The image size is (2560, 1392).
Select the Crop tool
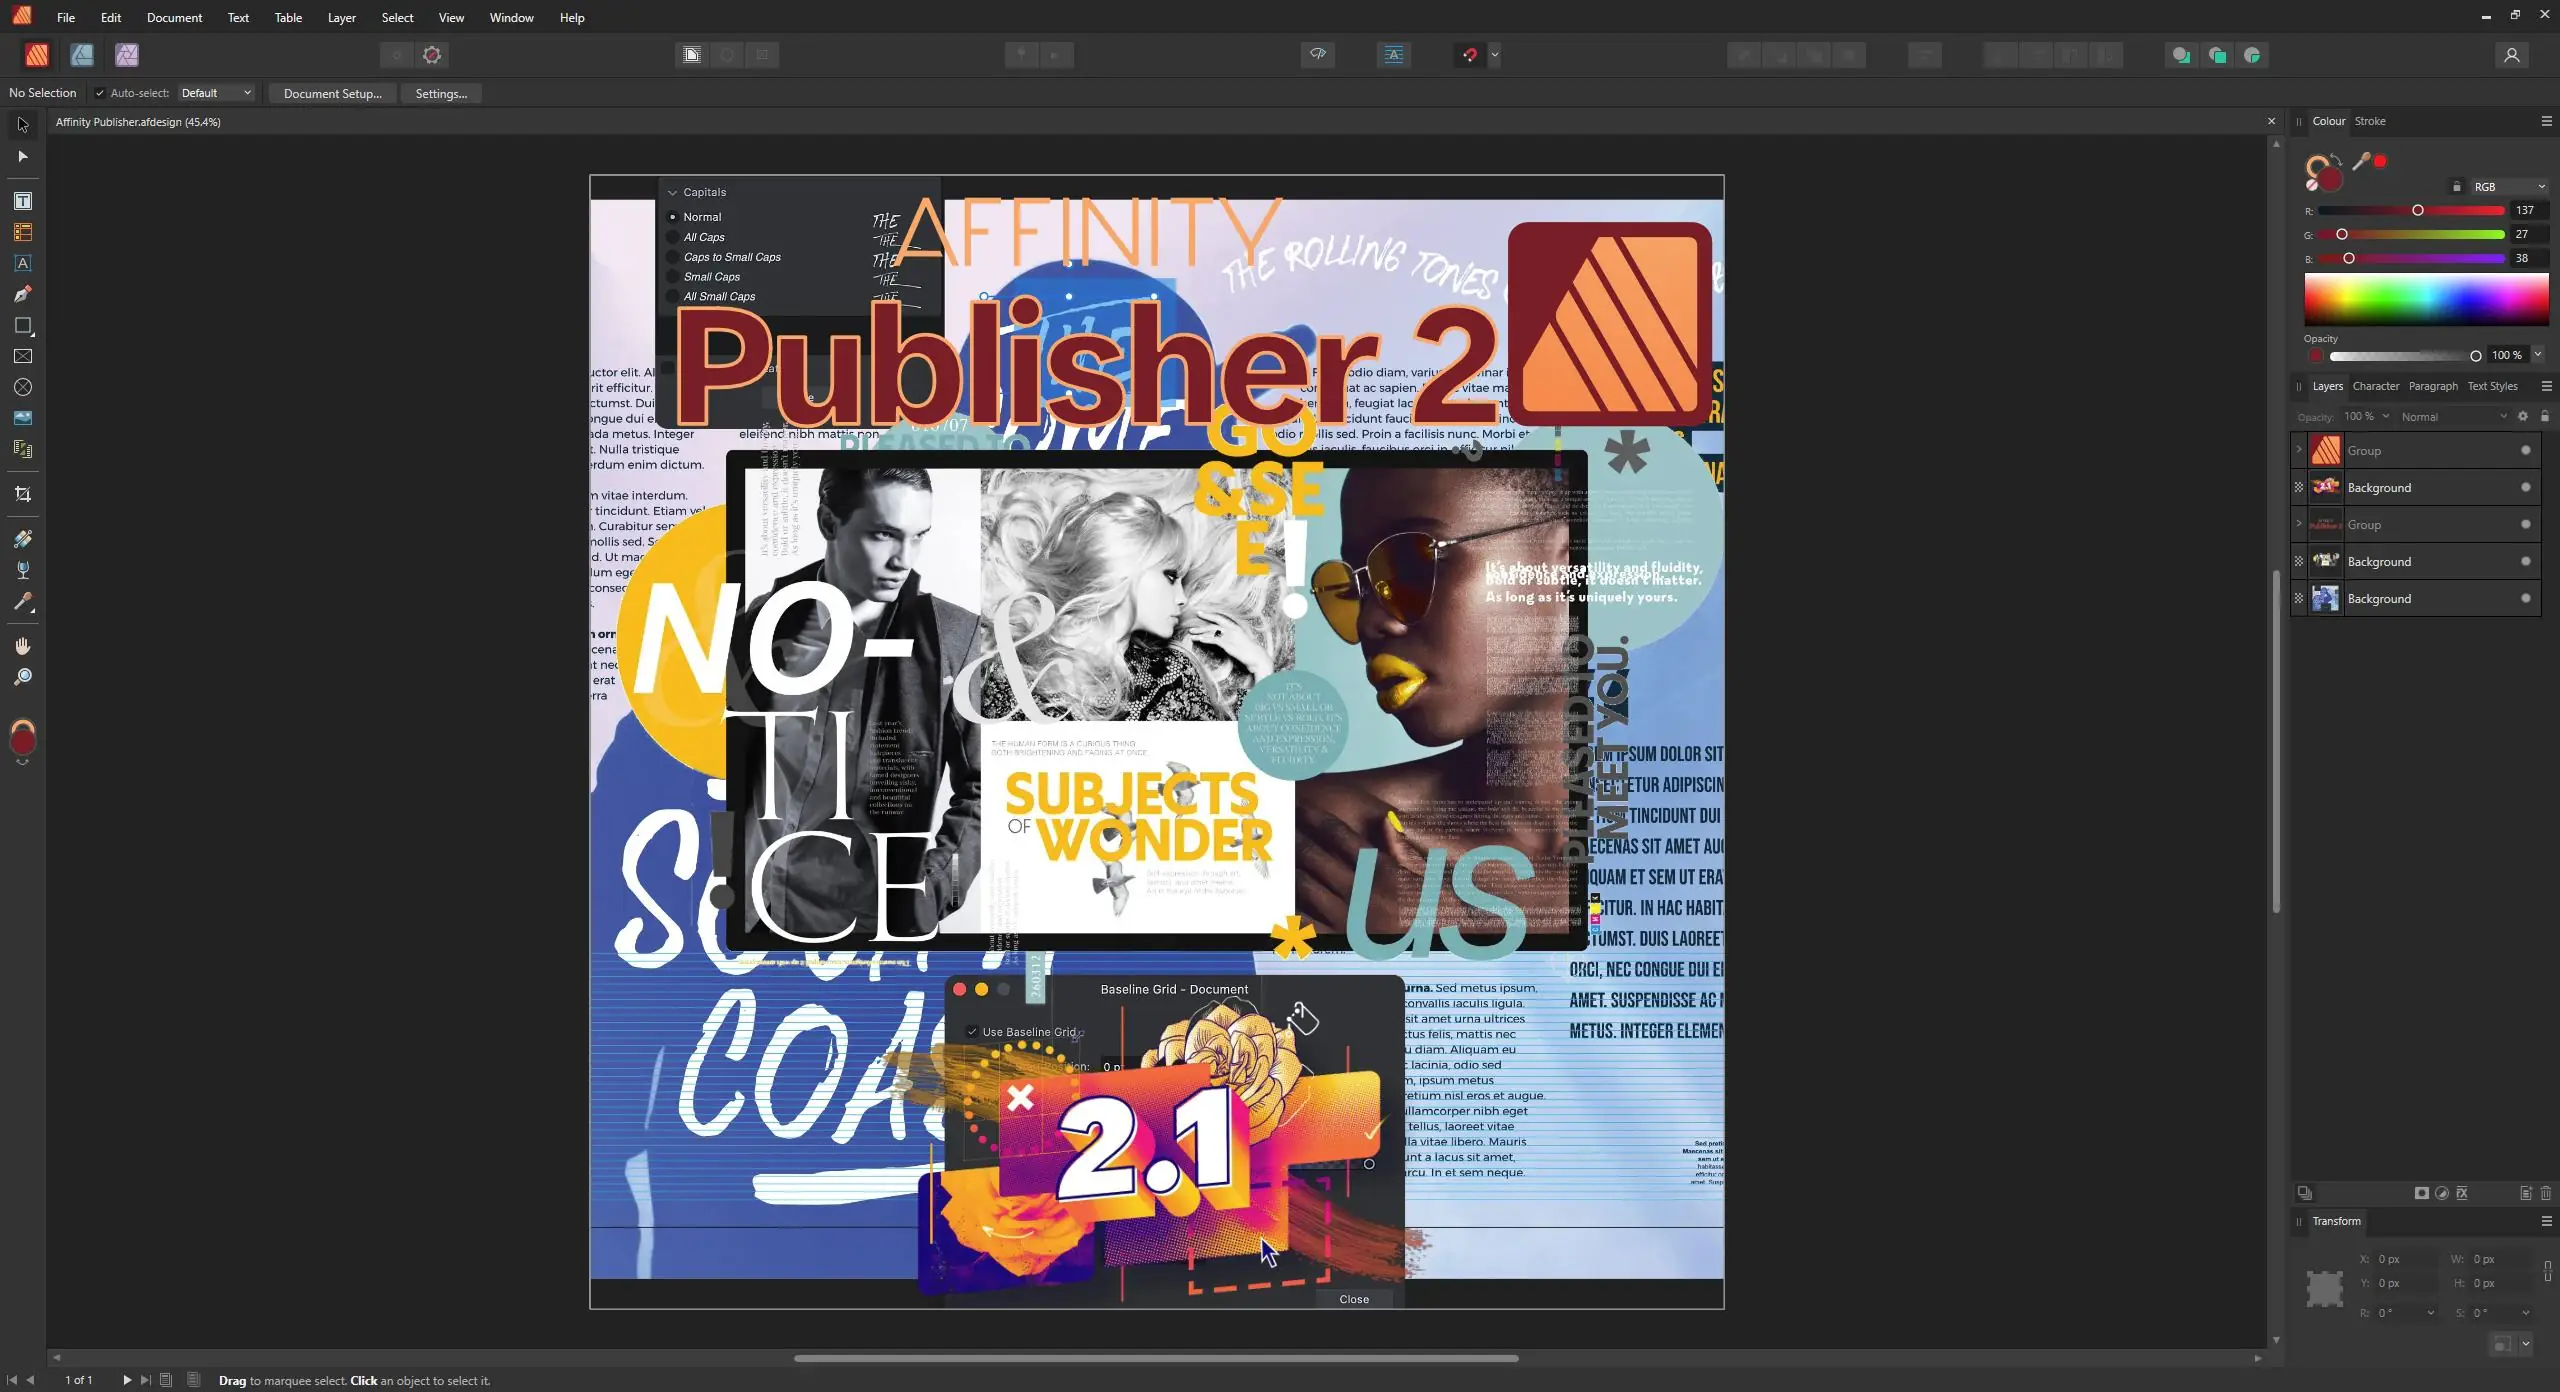[22, 494]
